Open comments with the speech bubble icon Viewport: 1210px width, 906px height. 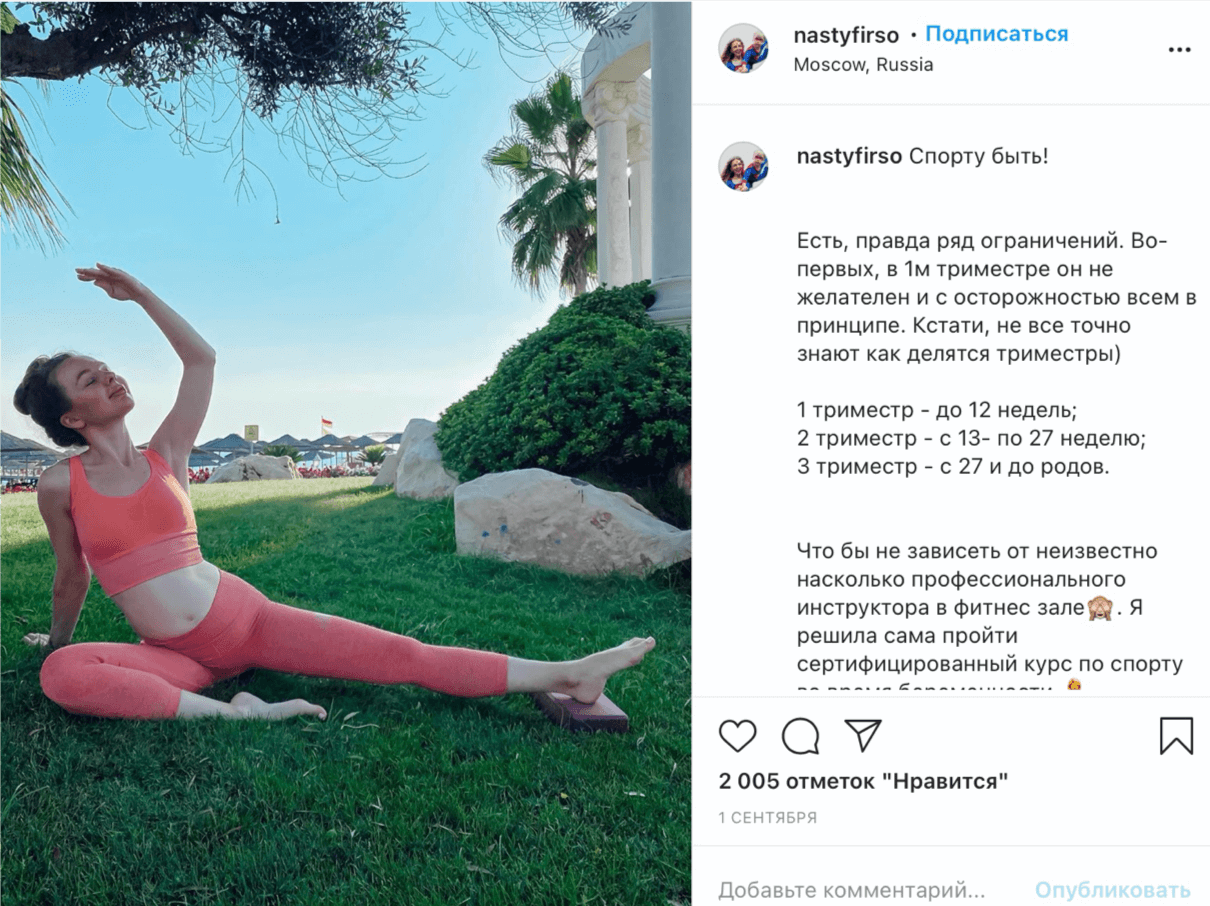(801, 736)
